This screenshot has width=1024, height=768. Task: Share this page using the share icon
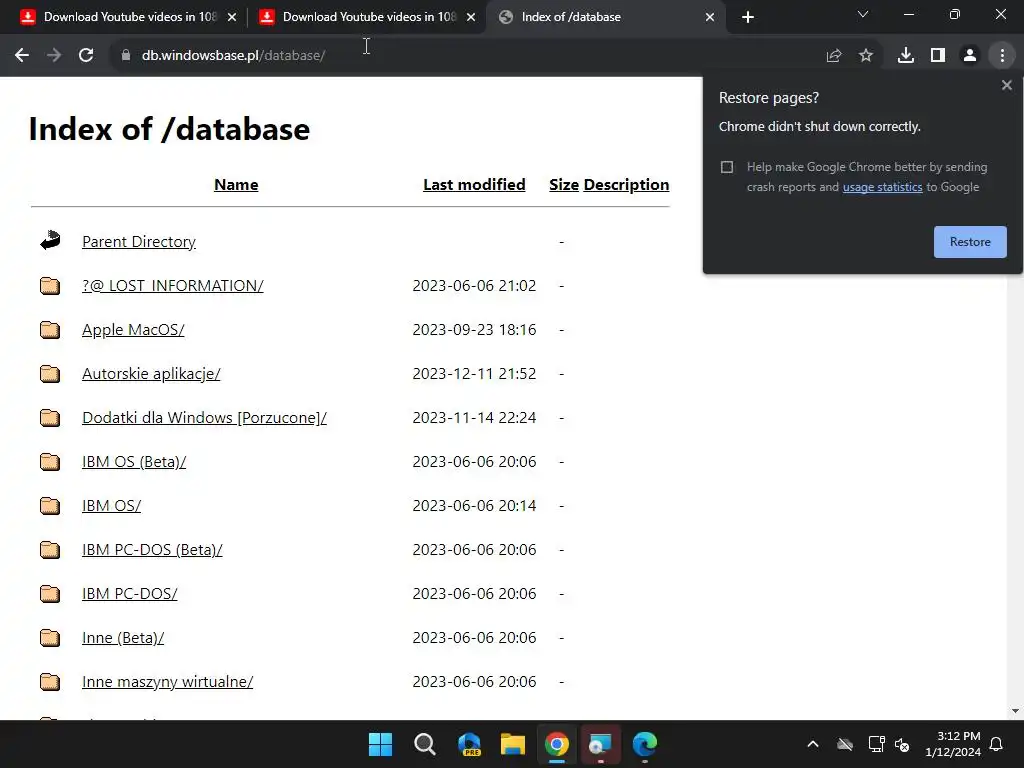pyautogui.click(x=834, y=56)
